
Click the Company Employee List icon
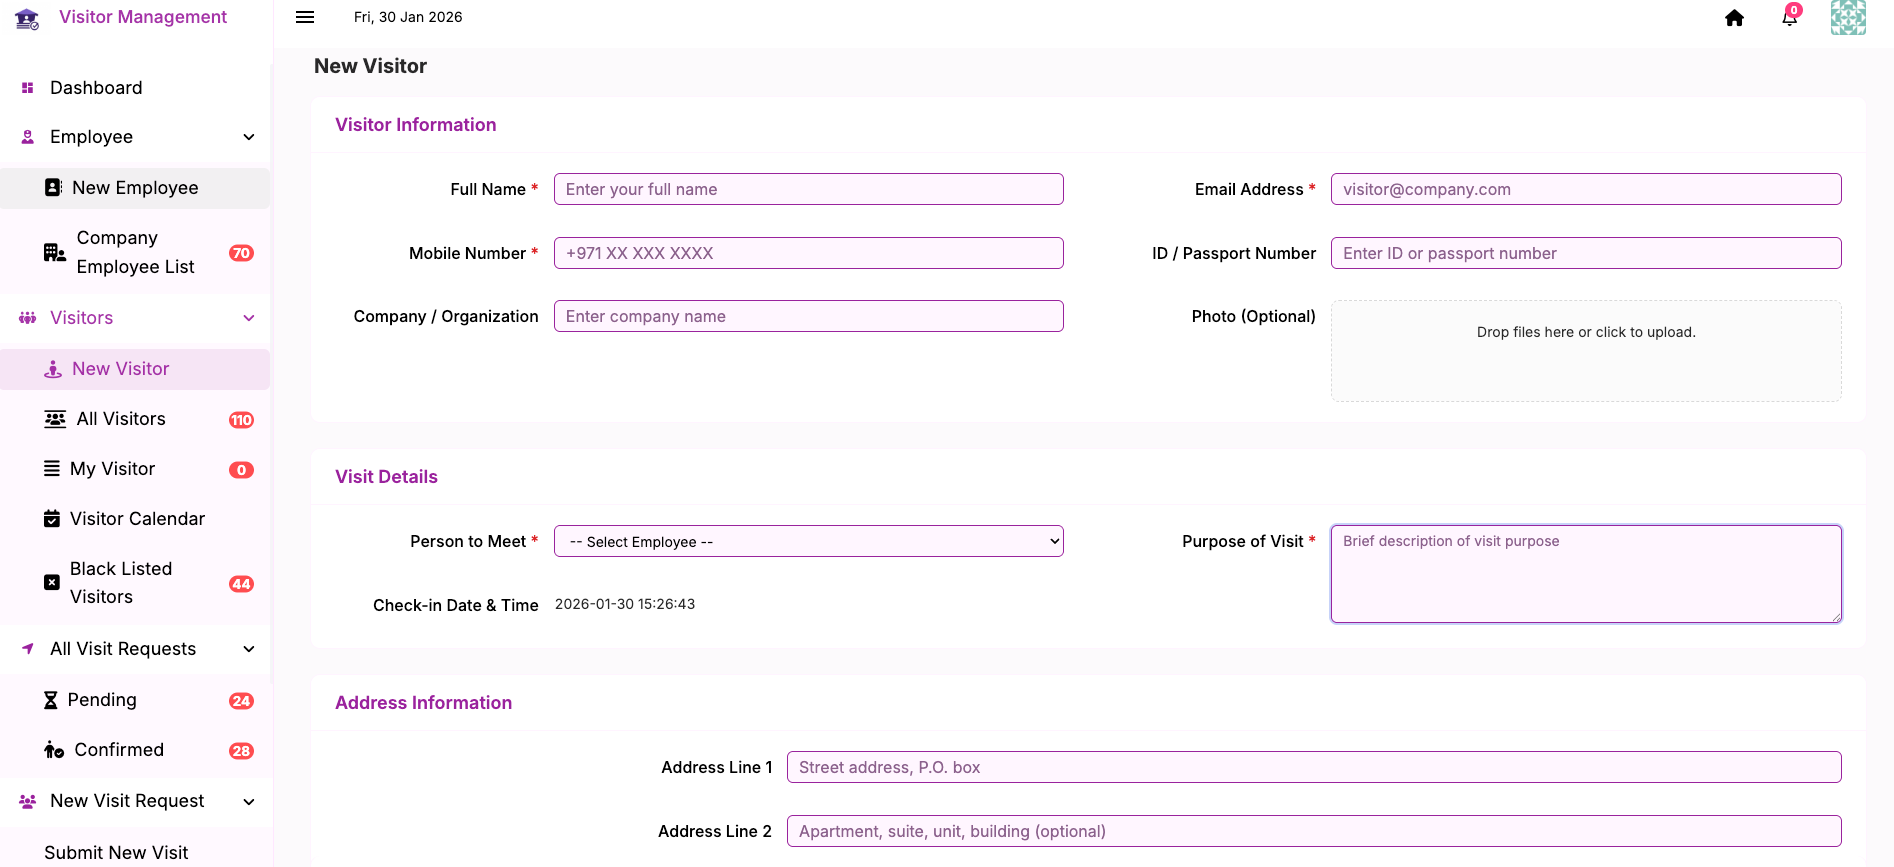[x=54, y=252]
